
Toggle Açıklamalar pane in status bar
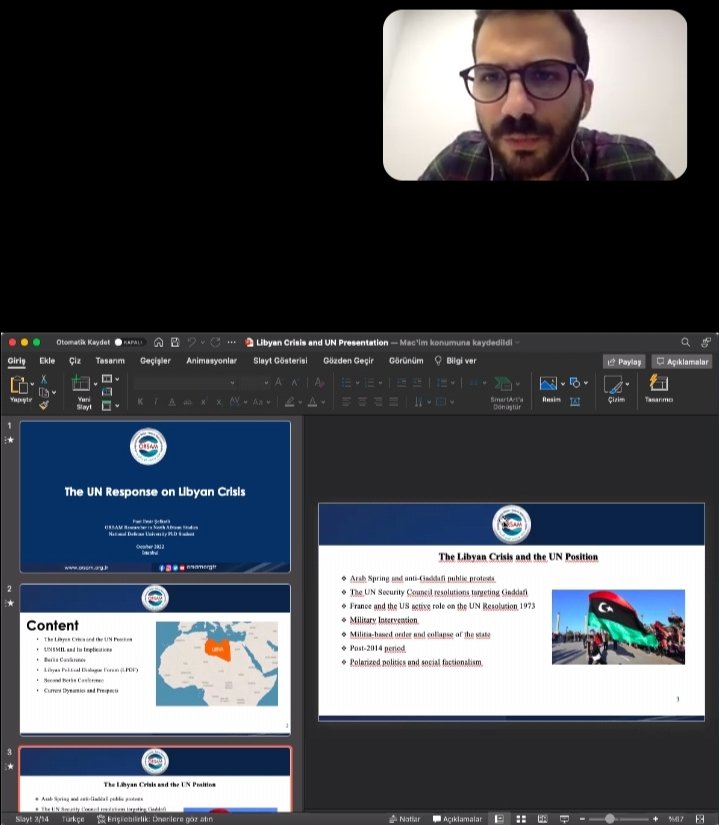point(457,819)
